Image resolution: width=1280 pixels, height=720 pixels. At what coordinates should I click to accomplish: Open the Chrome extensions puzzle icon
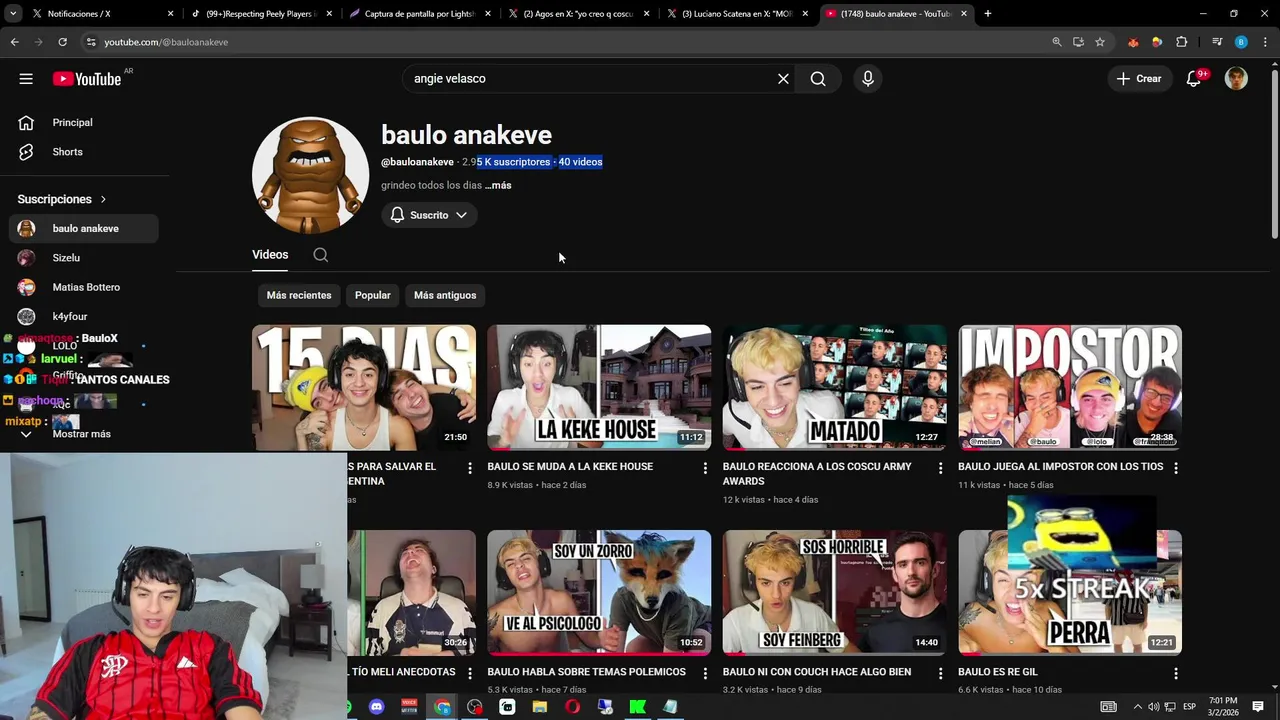coord(1182,42)
